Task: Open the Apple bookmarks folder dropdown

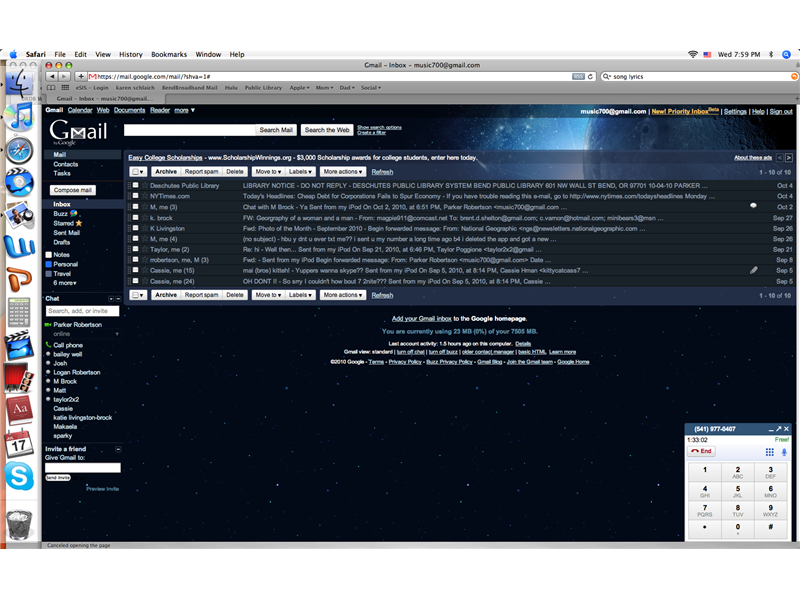Action: 299,88
